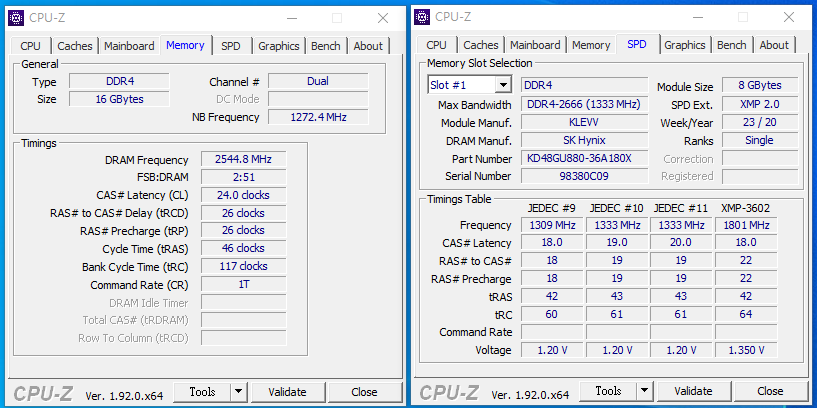Click Bank Cycle Time value 117 clocks

pyautogui.click(x=243, y=266)
